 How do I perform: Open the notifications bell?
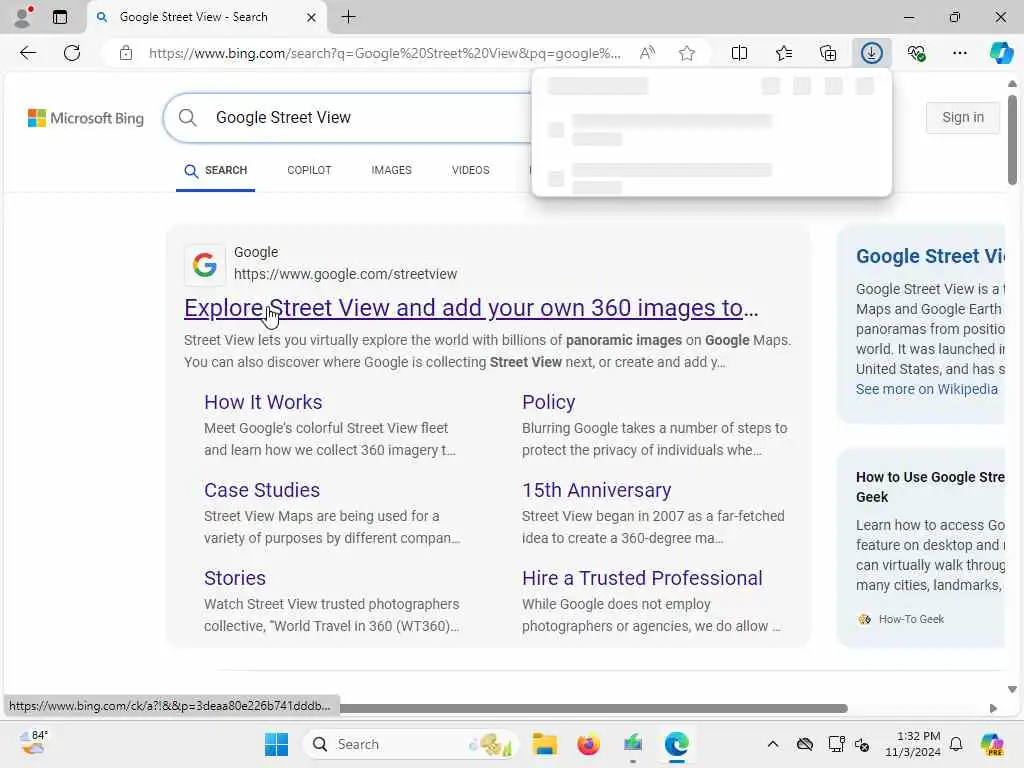point(956,744)
